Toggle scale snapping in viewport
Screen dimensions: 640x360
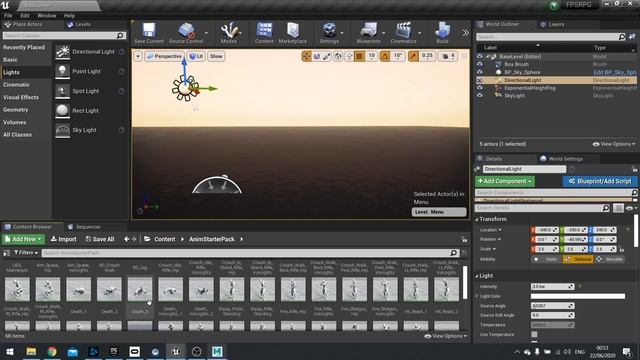[x=413, y=56]
